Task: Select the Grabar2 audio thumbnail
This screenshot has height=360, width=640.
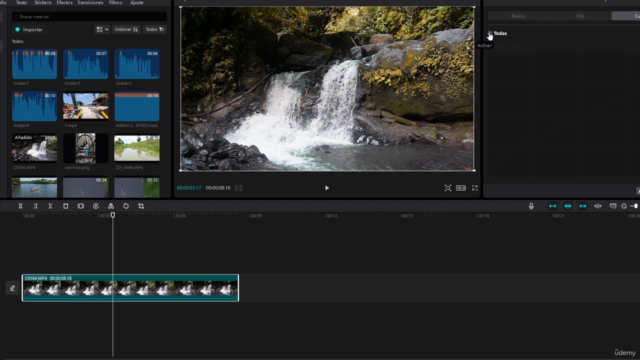Action: 86,64
